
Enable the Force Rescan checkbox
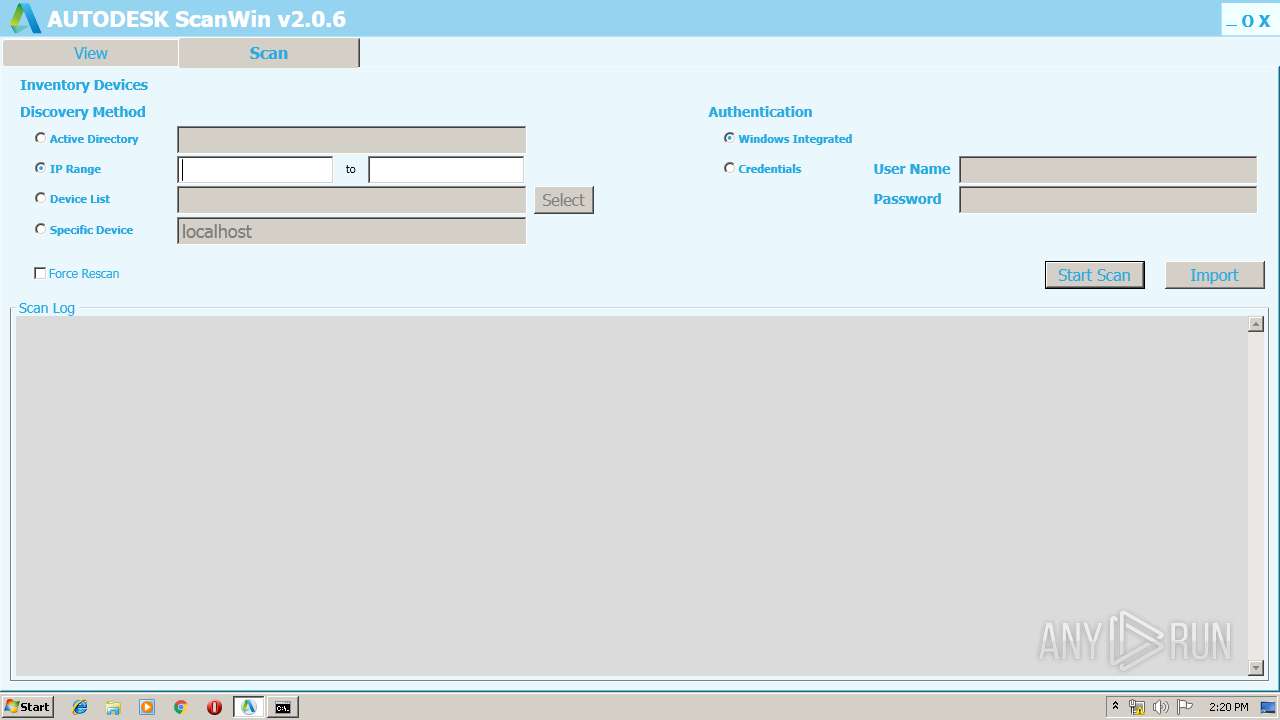click(x=40, y=273)
